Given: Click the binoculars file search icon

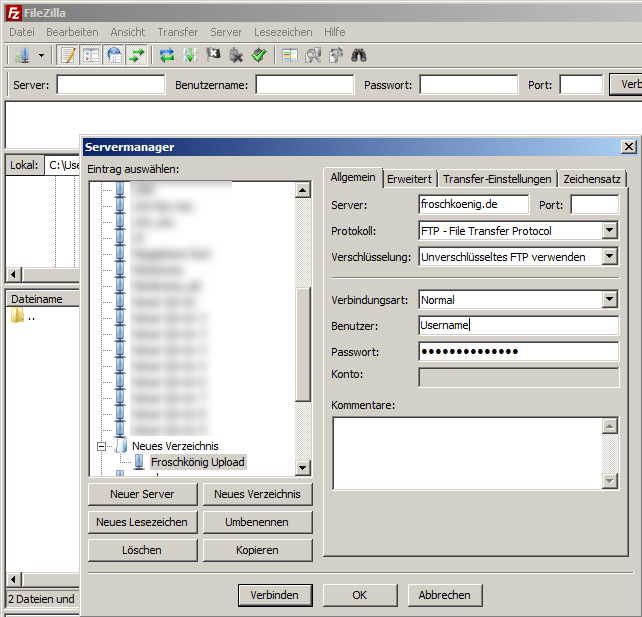Looking at the screenshot, I should pos(358,55).
